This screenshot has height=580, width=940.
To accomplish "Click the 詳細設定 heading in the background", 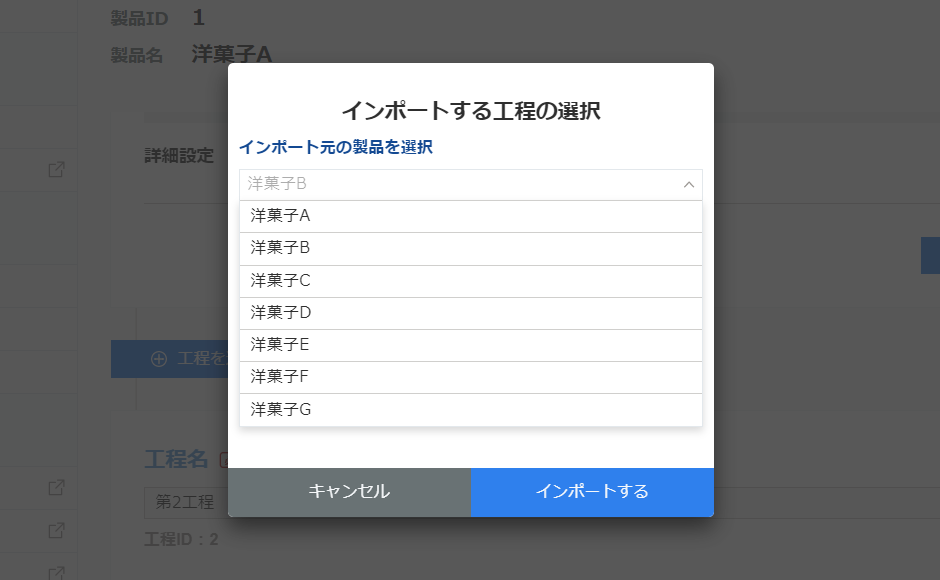I will tap(179, 156).
